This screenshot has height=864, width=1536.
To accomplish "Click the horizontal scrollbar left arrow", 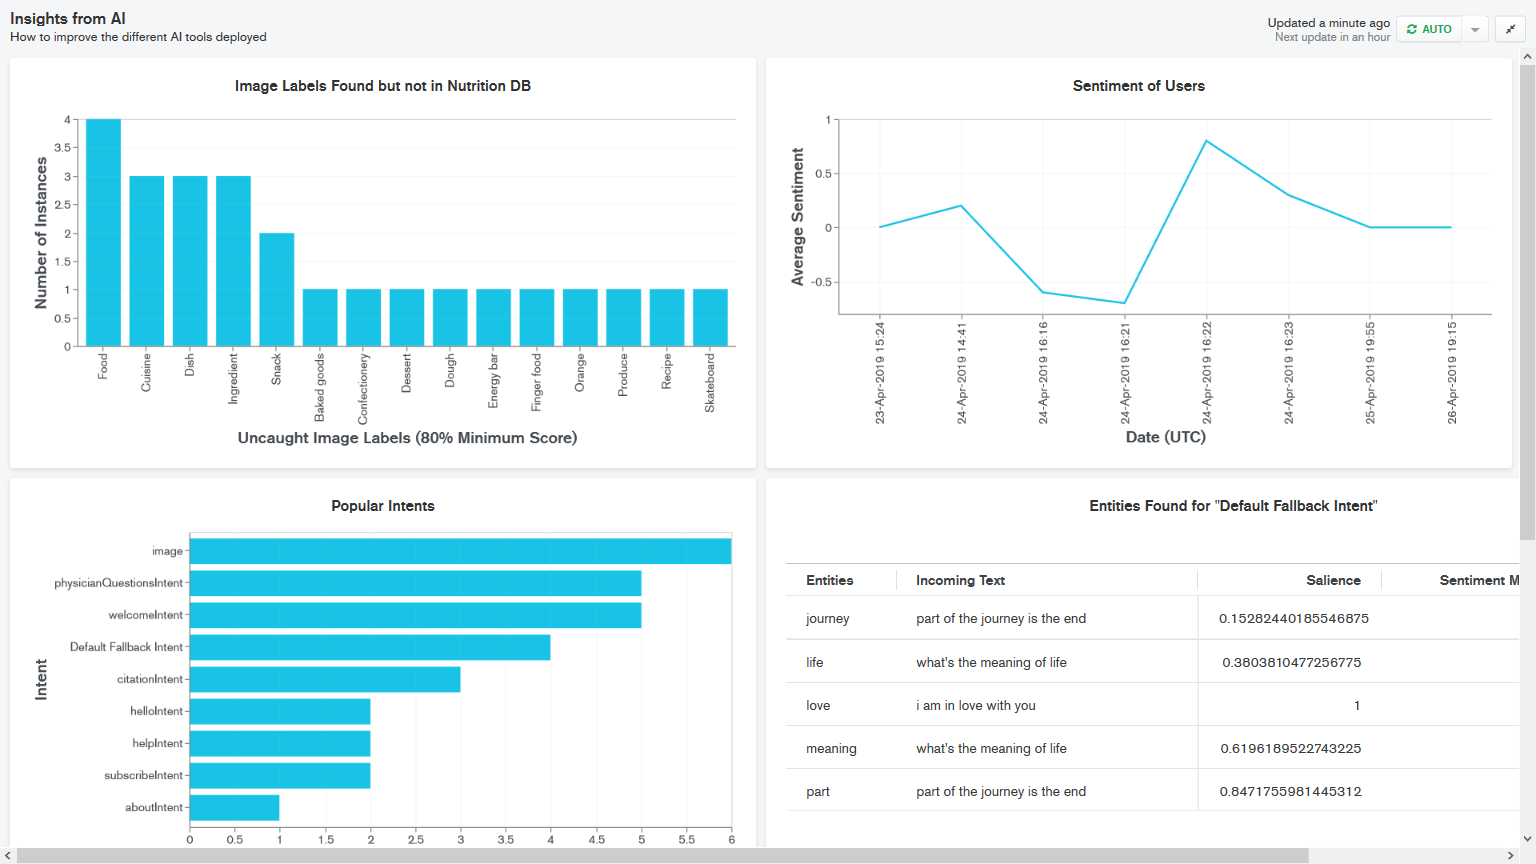I will 8,856.
